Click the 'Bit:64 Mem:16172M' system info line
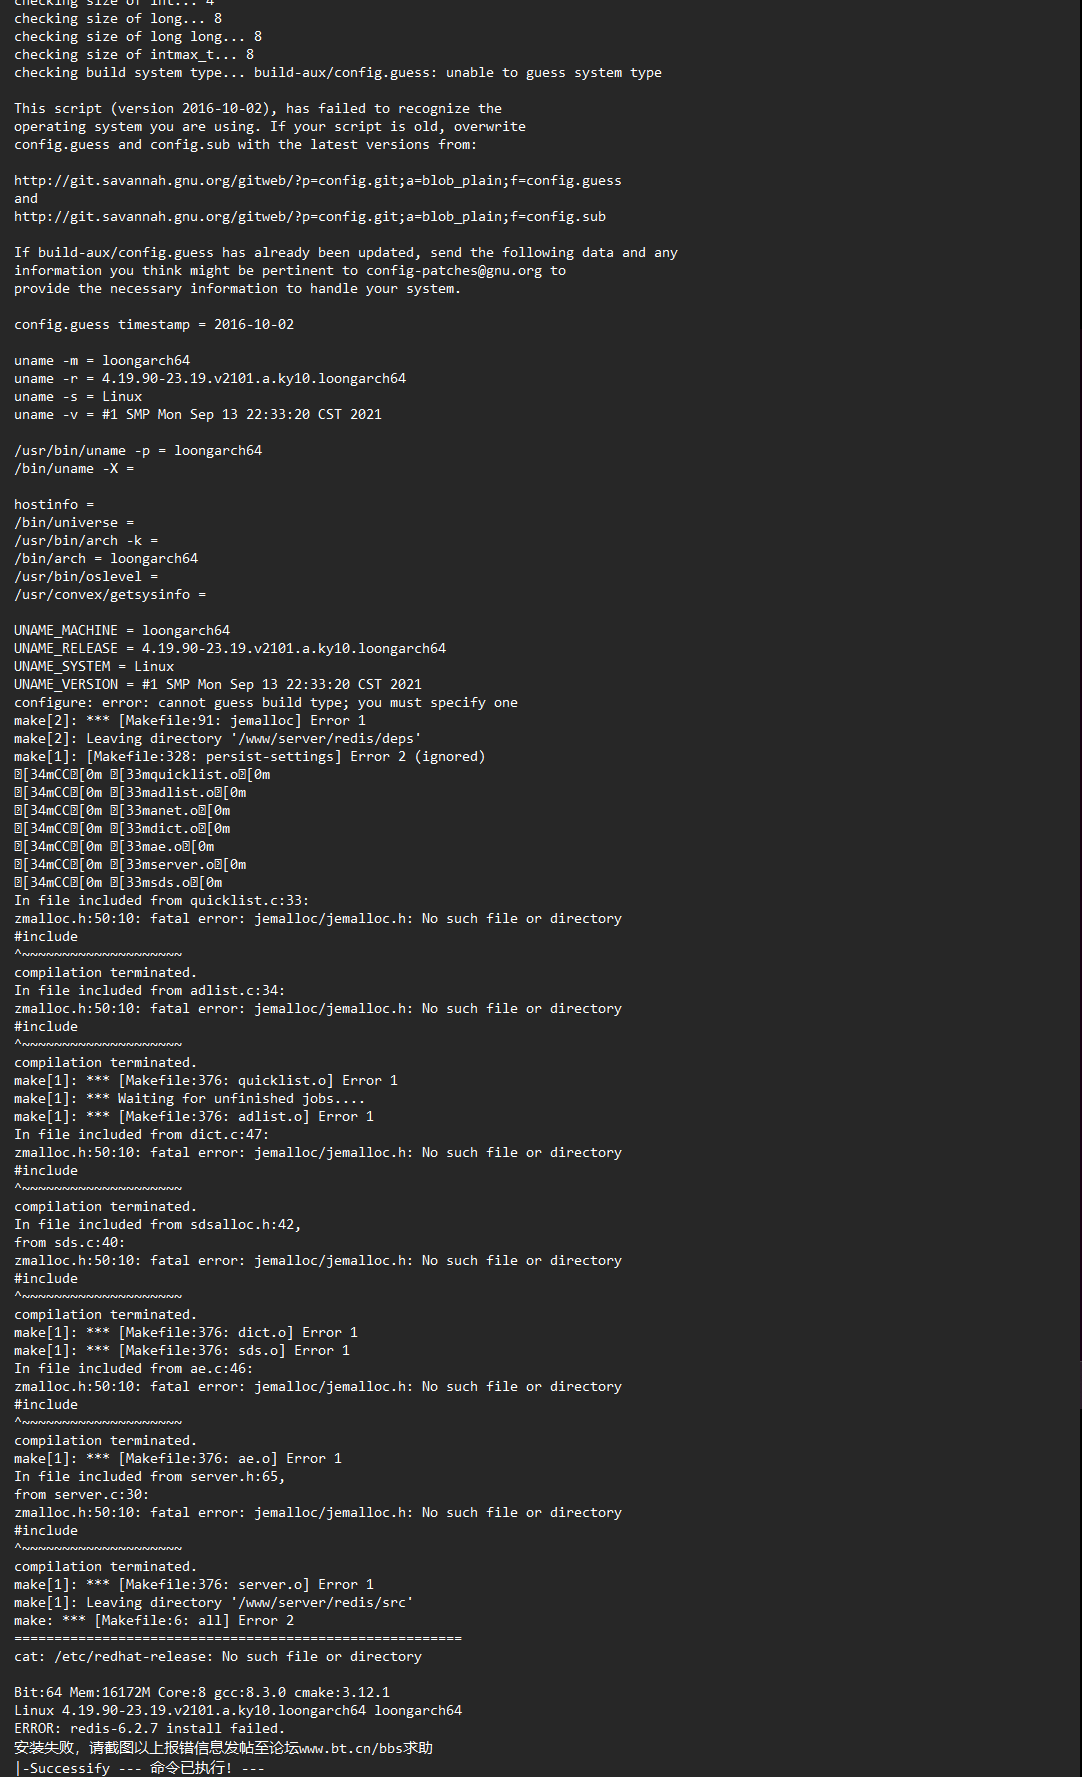Viewport: 1082px width, 1777px height. click(x=202, y=1692)
